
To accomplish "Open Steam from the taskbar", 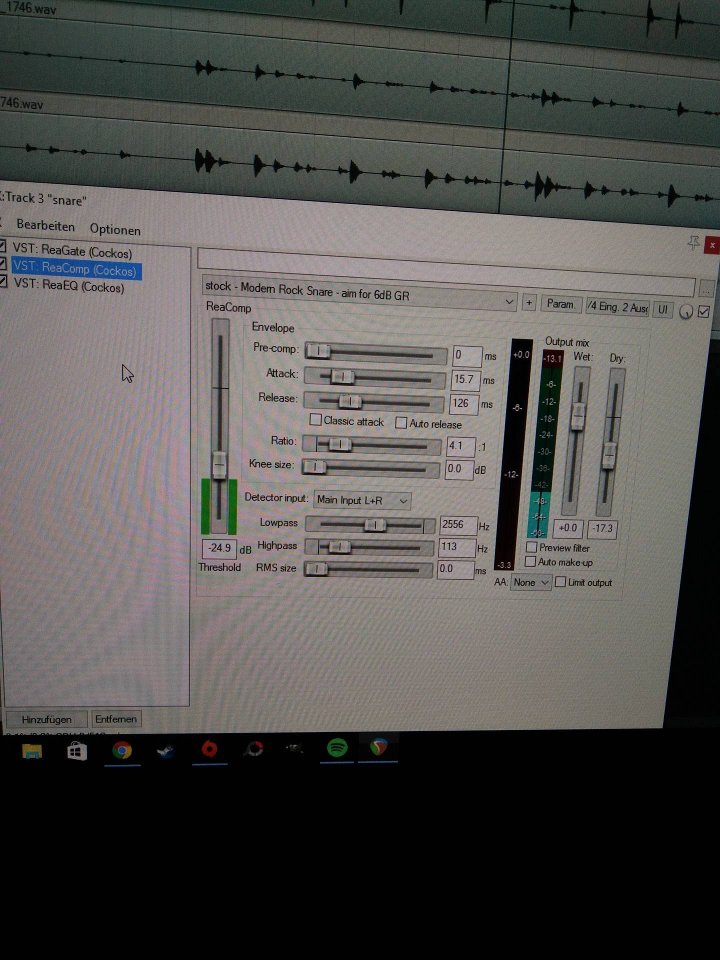I will coord(165,751).
